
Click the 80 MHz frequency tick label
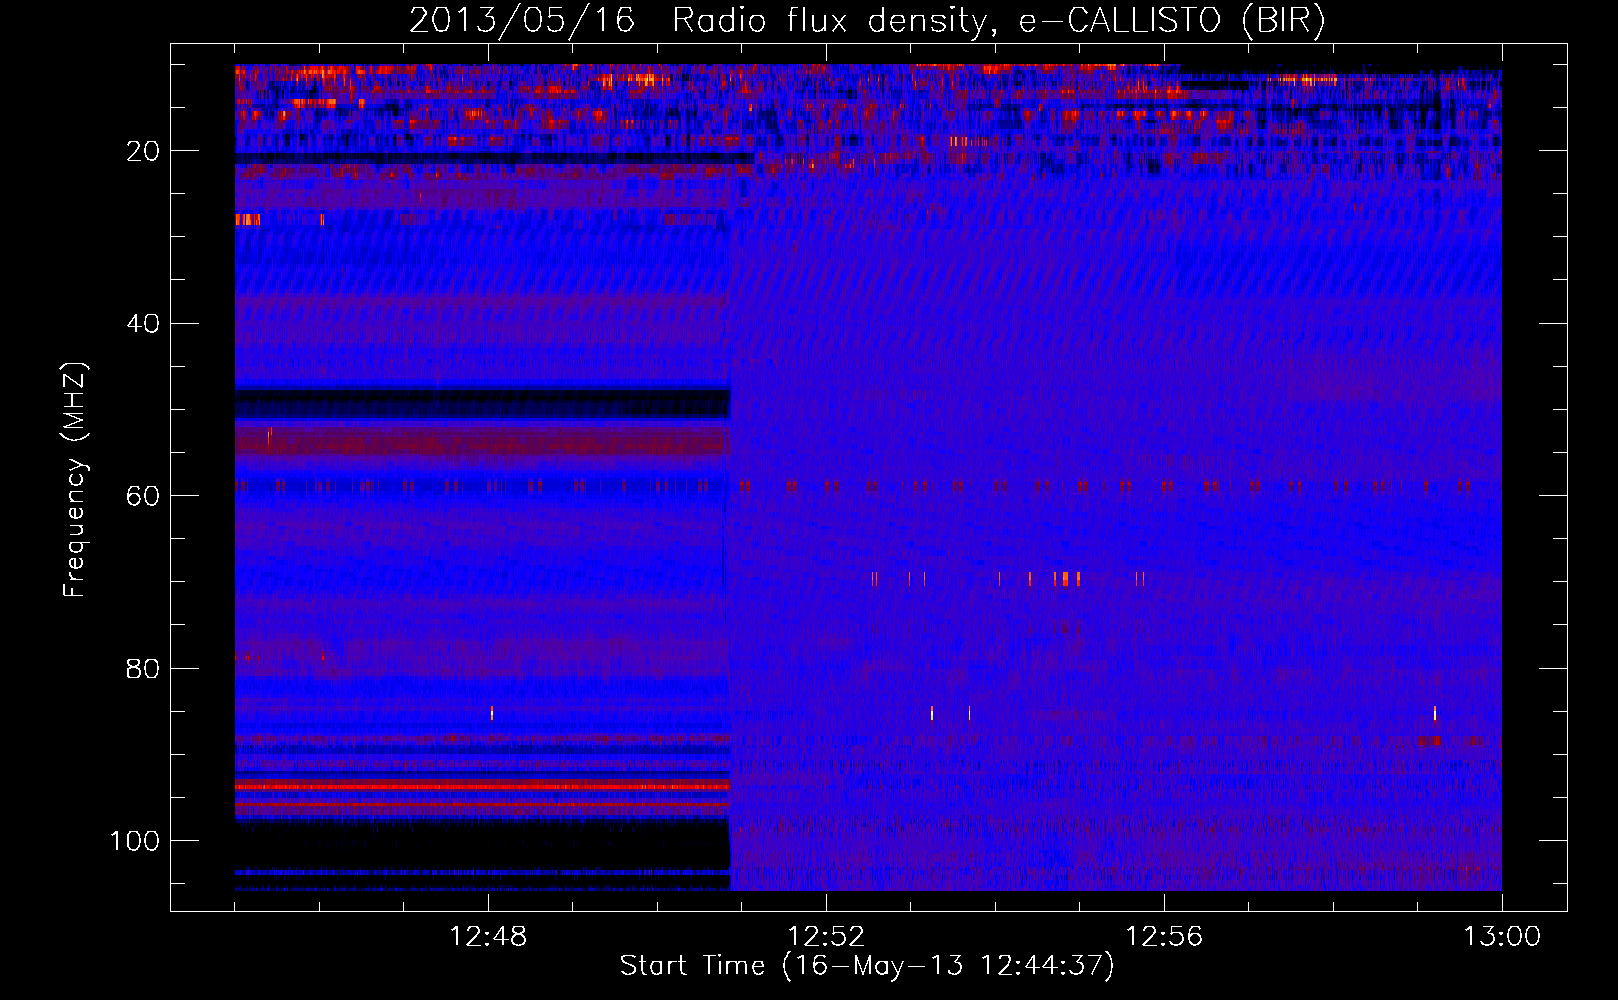[143, 668]
